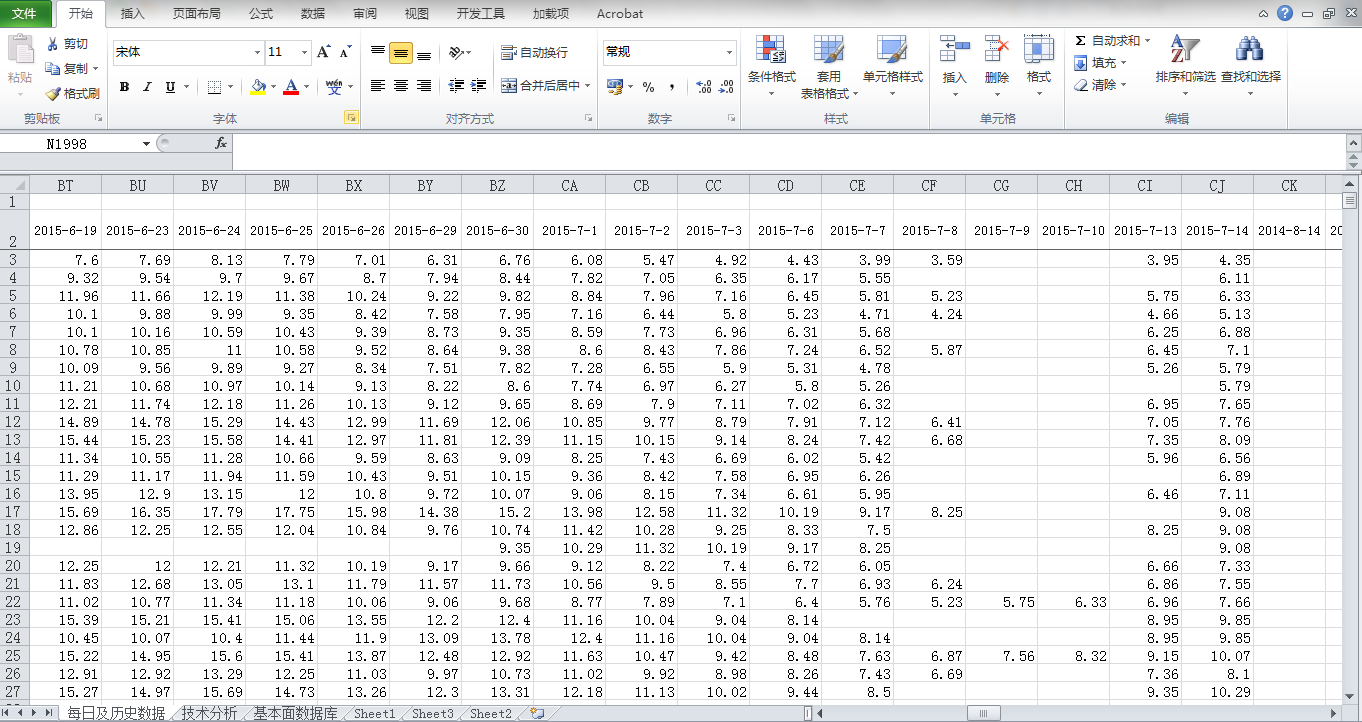Toggle underline formatting
Screen dimensions: 1362x722
tap(170, 87)
